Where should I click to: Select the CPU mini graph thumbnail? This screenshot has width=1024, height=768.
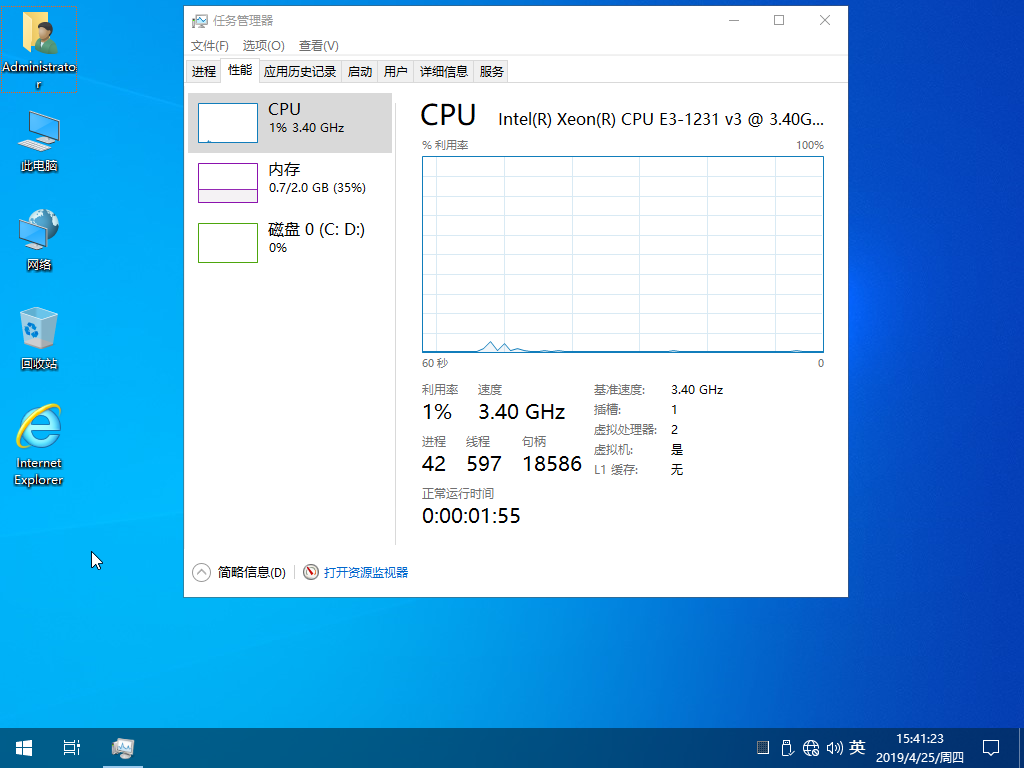click(228, 123)
